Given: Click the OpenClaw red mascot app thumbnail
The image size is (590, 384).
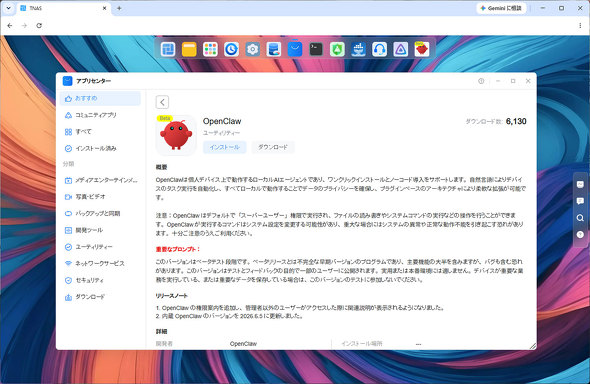Looking at the screenshot, I should pos(176,135).
